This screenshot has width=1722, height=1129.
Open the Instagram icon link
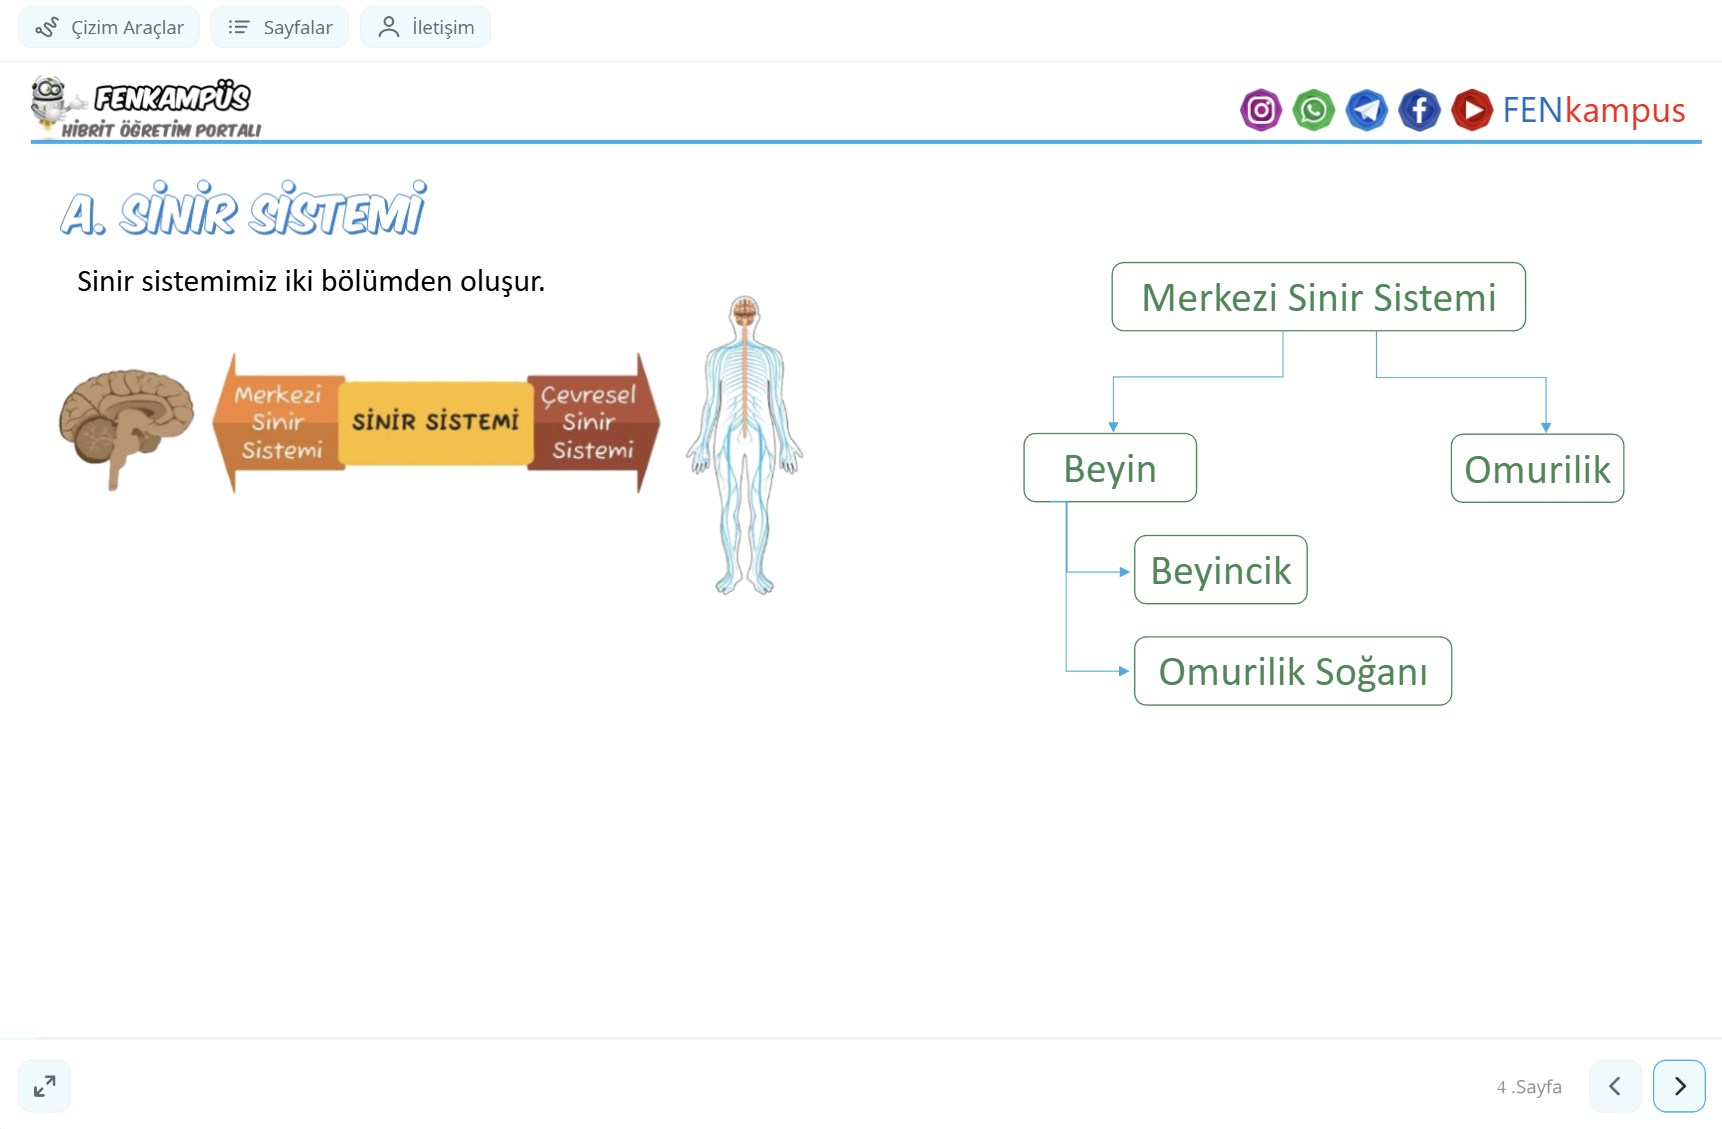[1260, 110]
